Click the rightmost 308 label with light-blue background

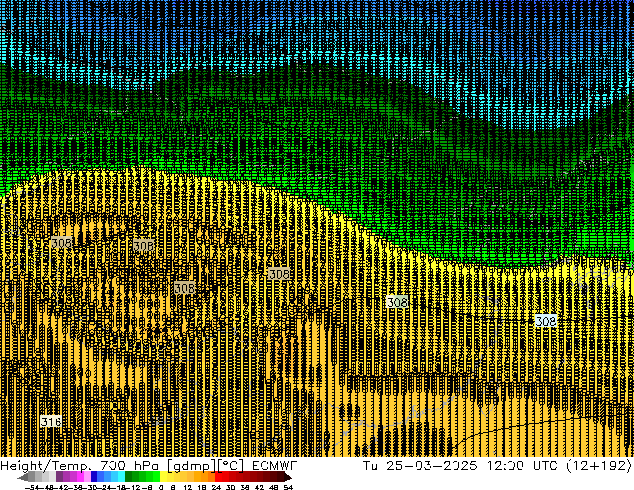(546, 321)
